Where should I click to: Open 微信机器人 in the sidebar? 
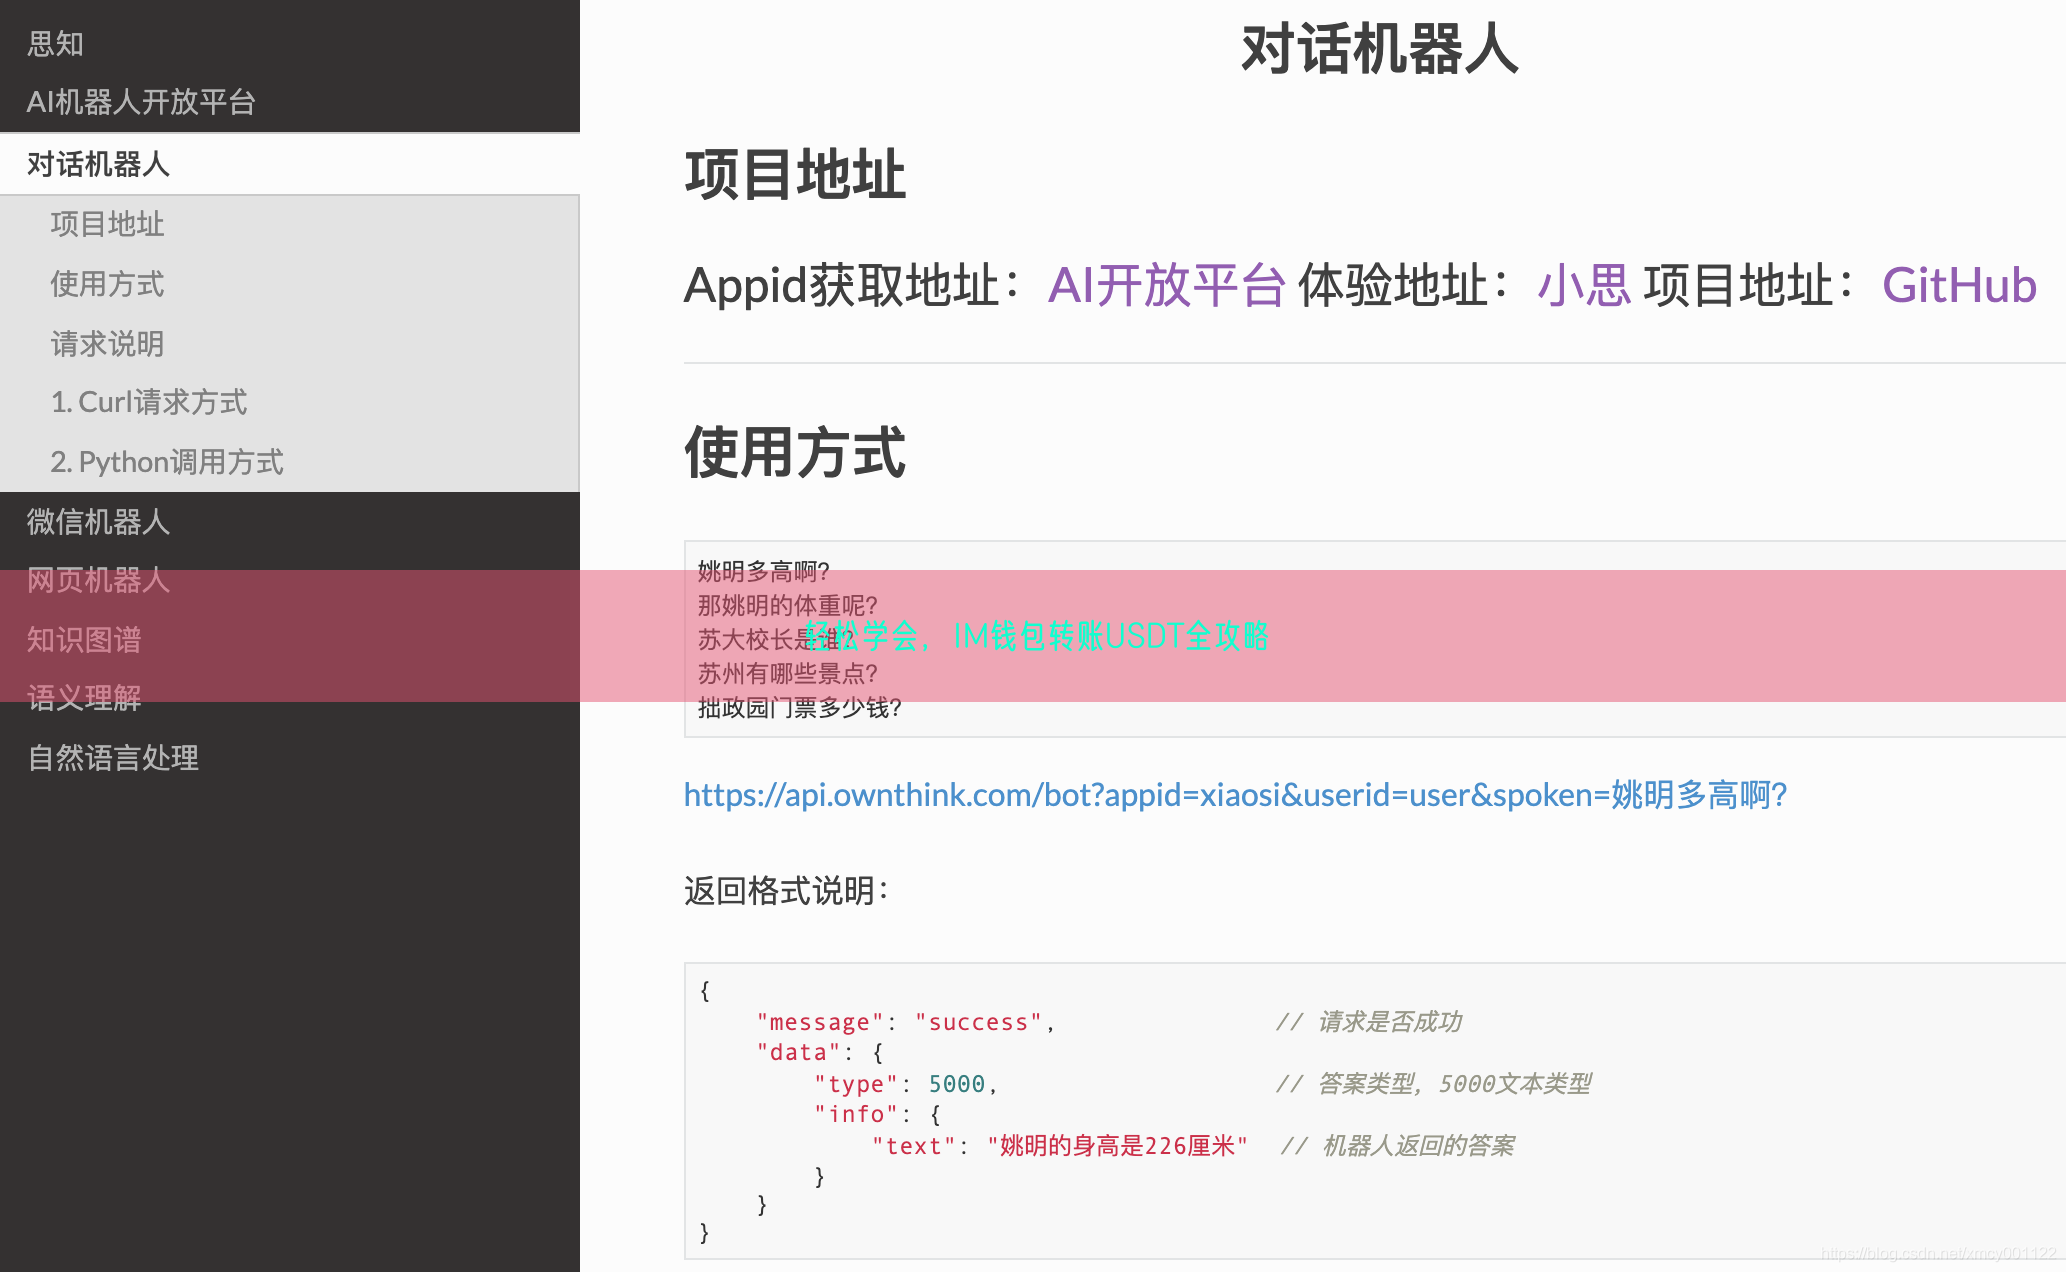tap(98, 522)
